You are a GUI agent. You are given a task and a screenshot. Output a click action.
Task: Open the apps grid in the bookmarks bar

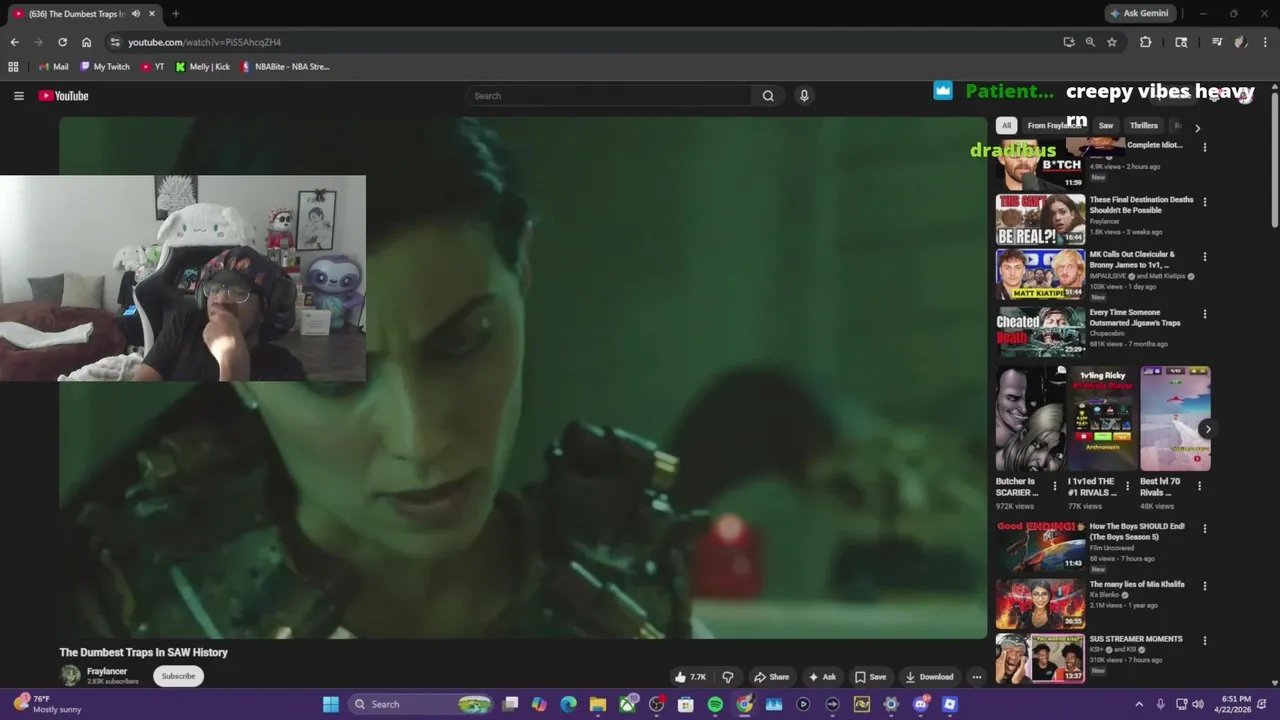(x=13, y=67)
